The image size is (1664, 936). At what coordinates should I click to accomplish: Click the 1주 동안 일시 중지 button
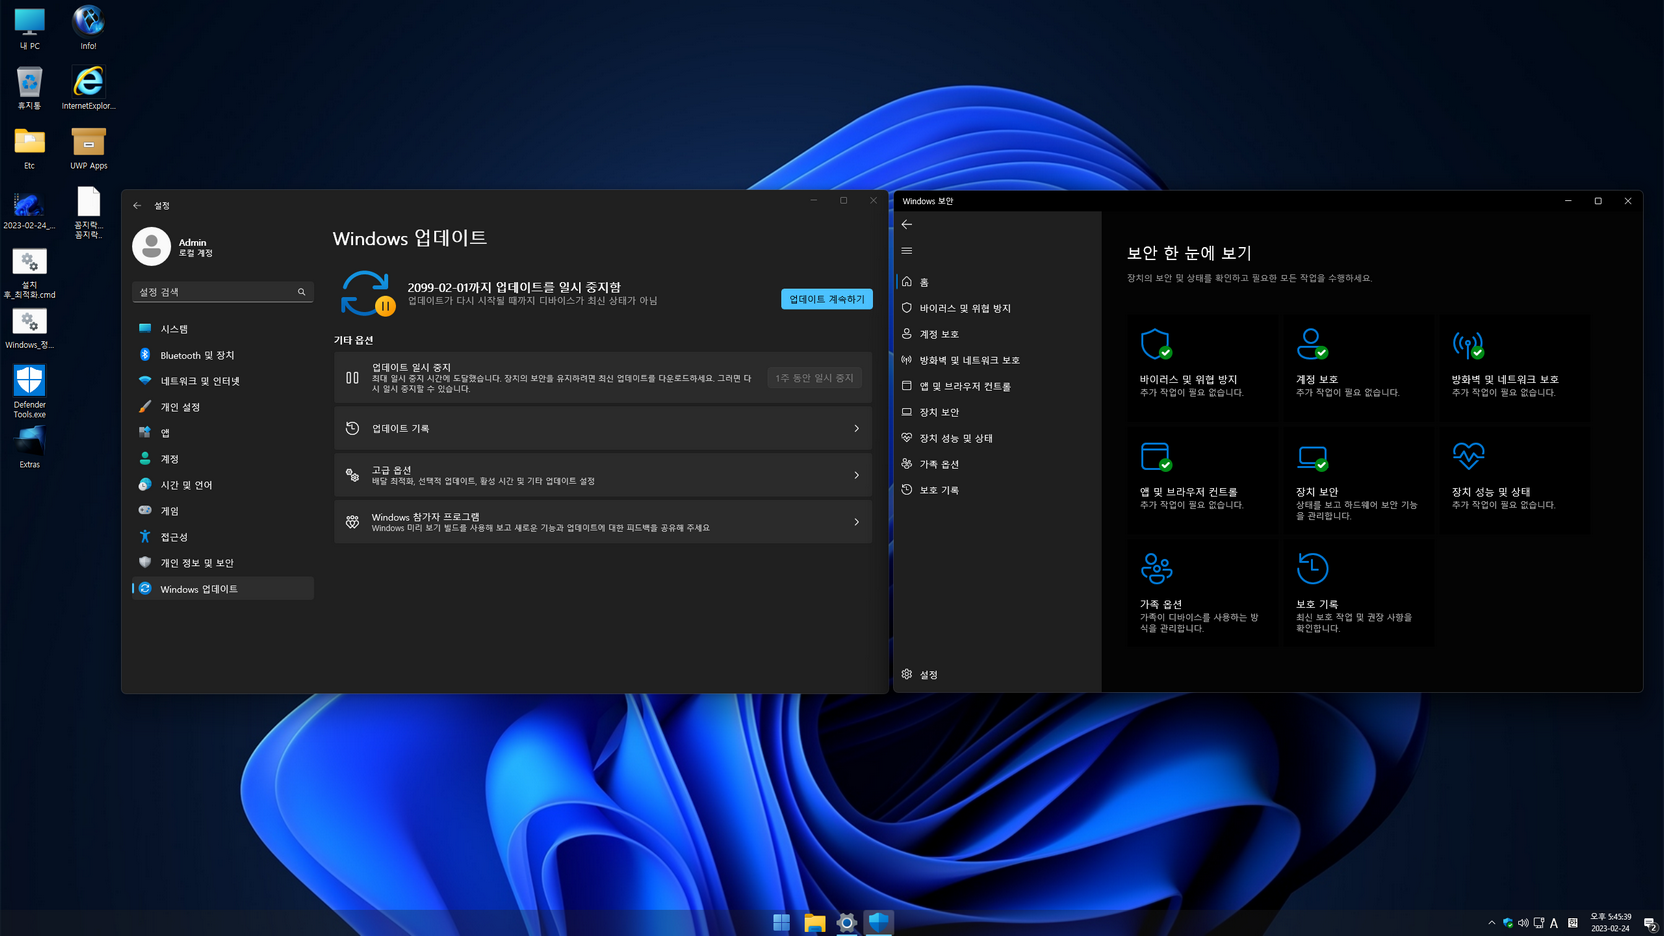pyautogui.click(x=814, y=378)
